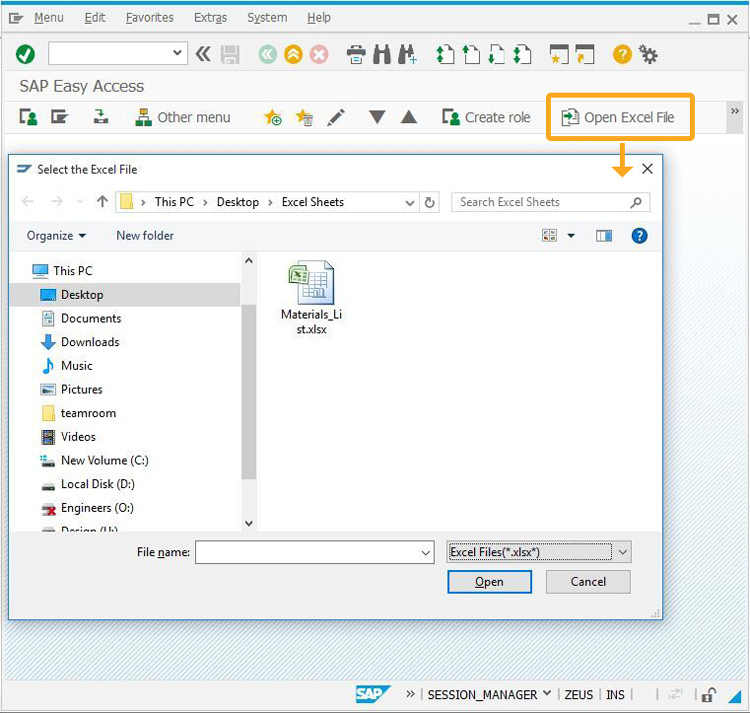This screenshot has height=713, width=750.
Task: Click the Create New Session icon
Action: pyautogui.click(x=559, y=54)
